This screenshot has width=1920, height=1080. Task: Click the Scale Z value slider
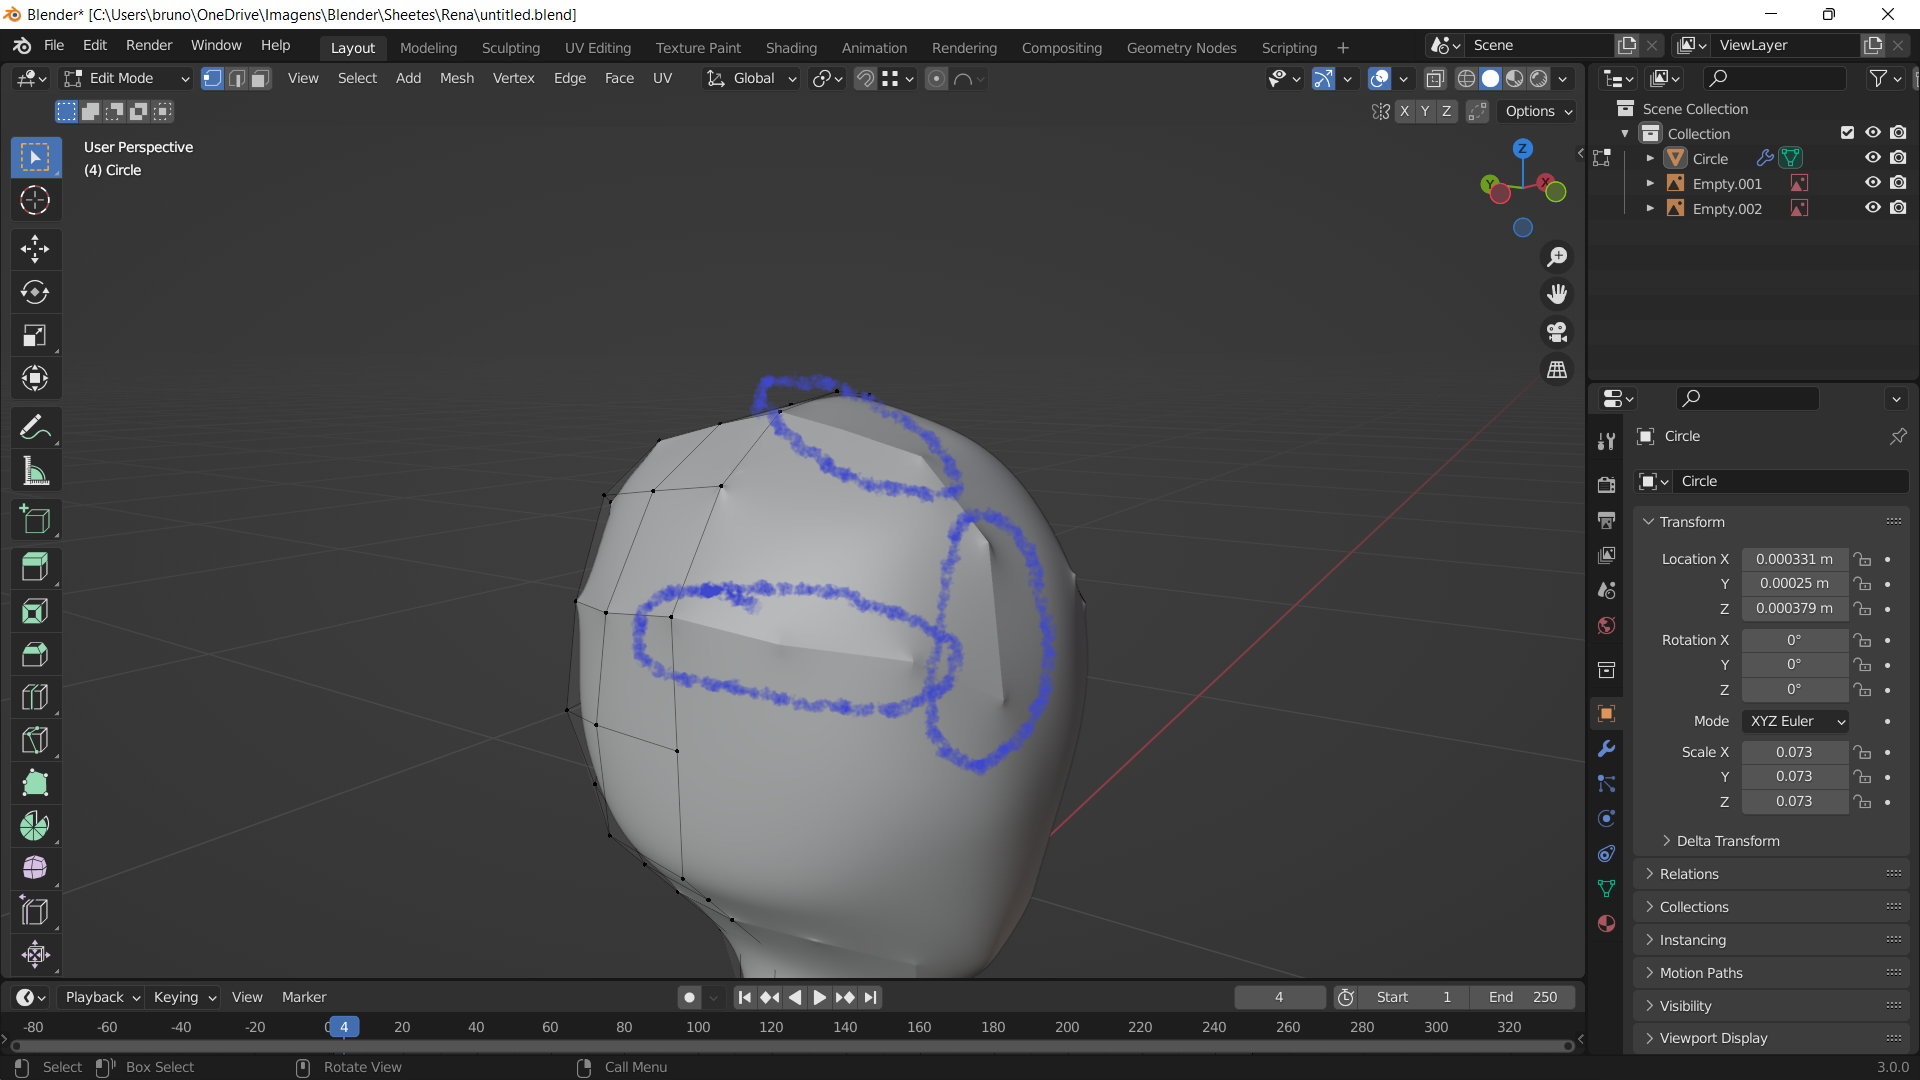pyautogui.click(x=1795, y=801)
